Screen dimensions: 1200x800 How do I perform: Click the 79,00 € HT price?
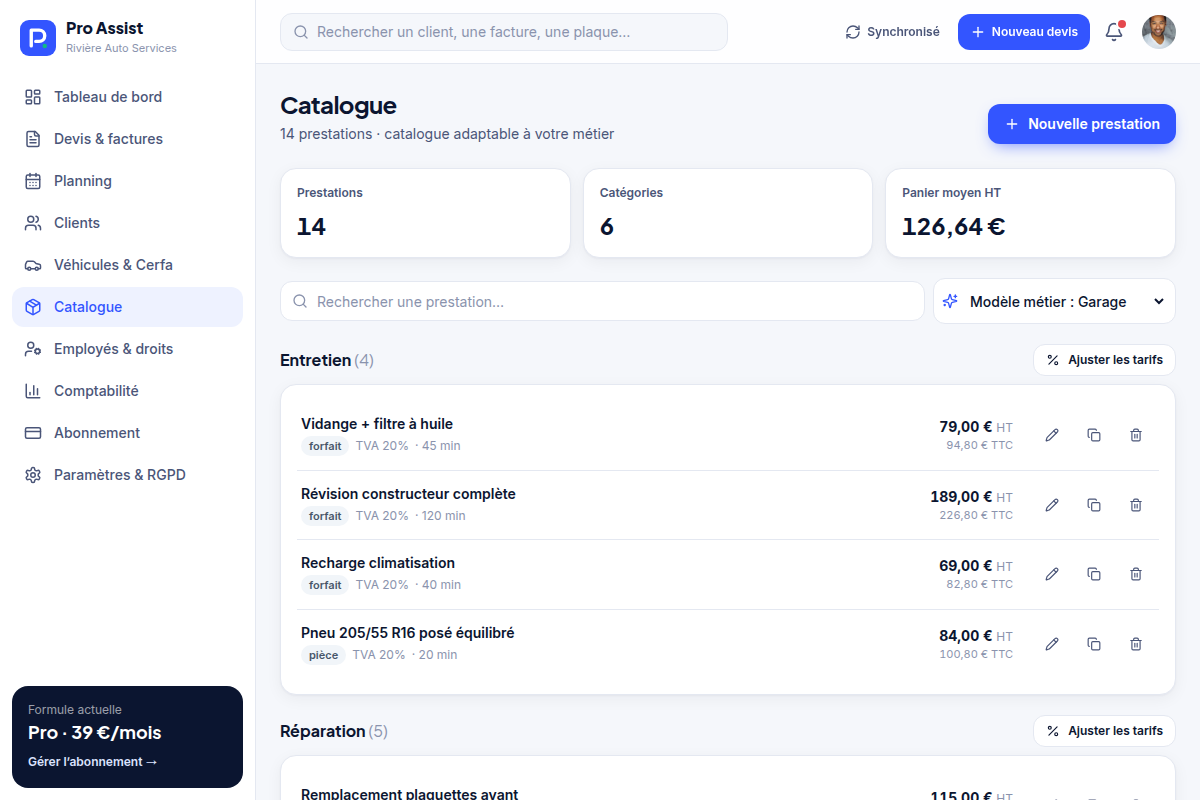pyautogui.click(x=976, y=427)
